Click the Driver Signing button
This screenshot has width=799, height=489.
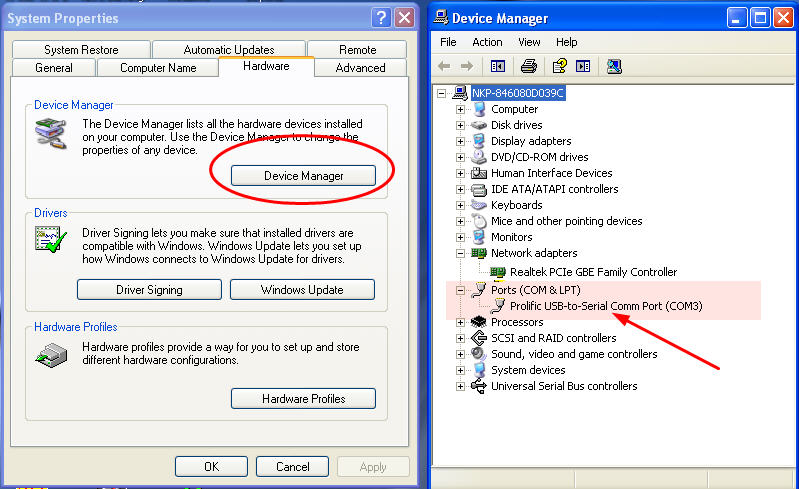tap(149, 289)
